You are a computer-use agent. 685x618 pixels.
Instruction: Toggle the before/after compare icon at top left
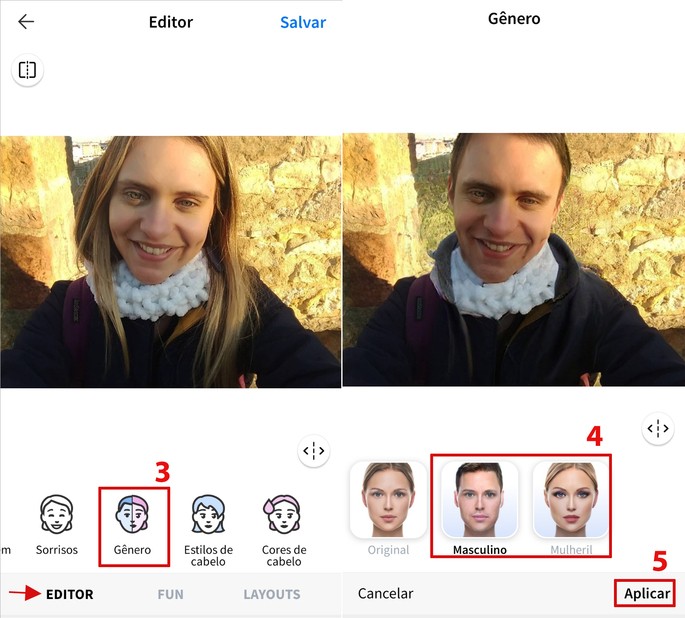click(27, 70)
